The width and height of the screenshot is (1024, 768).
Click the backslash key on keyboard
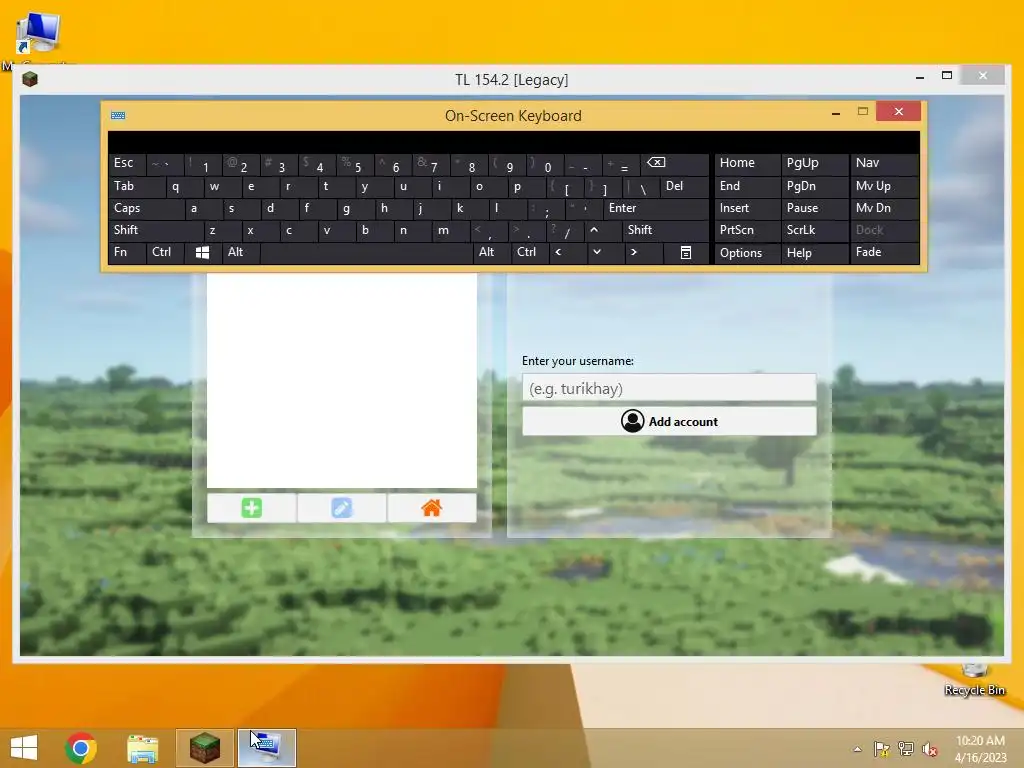[x=641, y=187]
